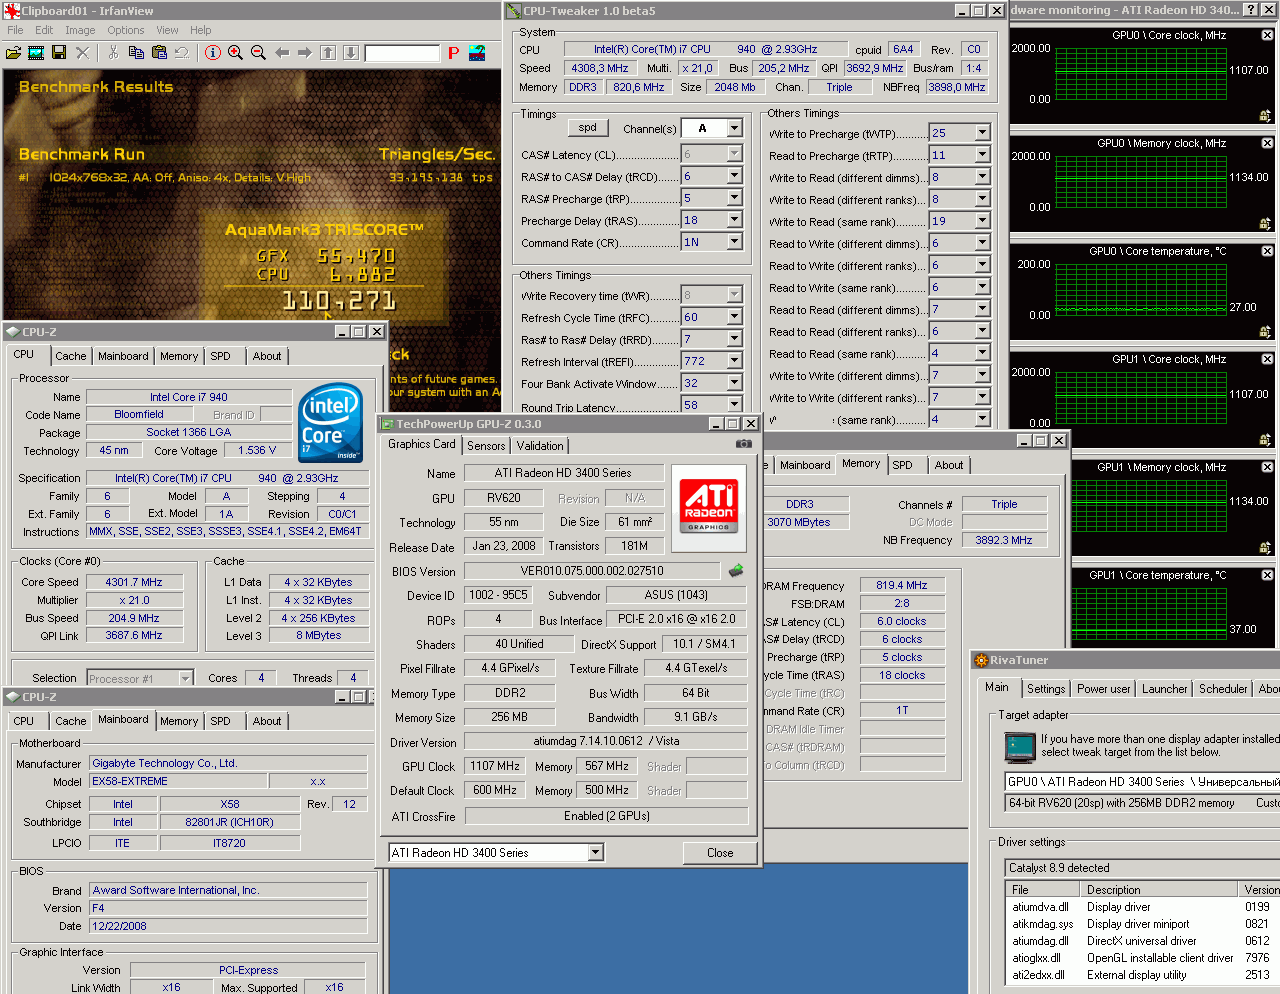Save BIOS using icon next to BIOS Version
Image resolution: width=1280 pixels, height=994 pixels.
tap(736, 570)
